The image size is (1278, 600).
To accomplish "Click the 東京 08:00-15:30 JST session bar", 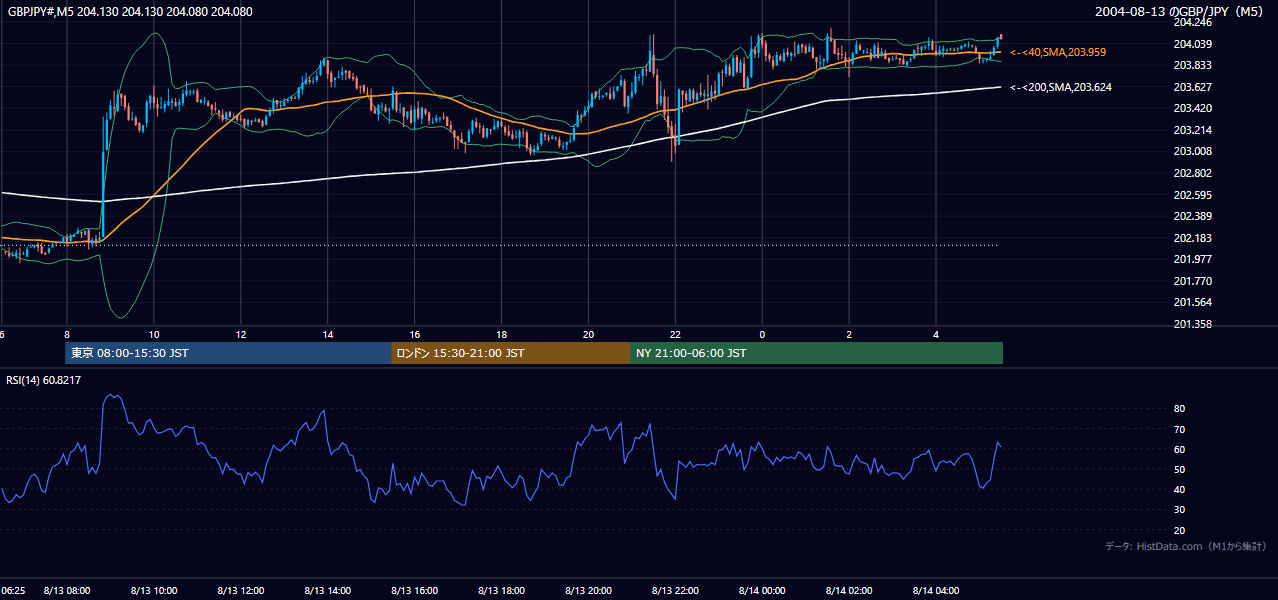I will point(228,353).
